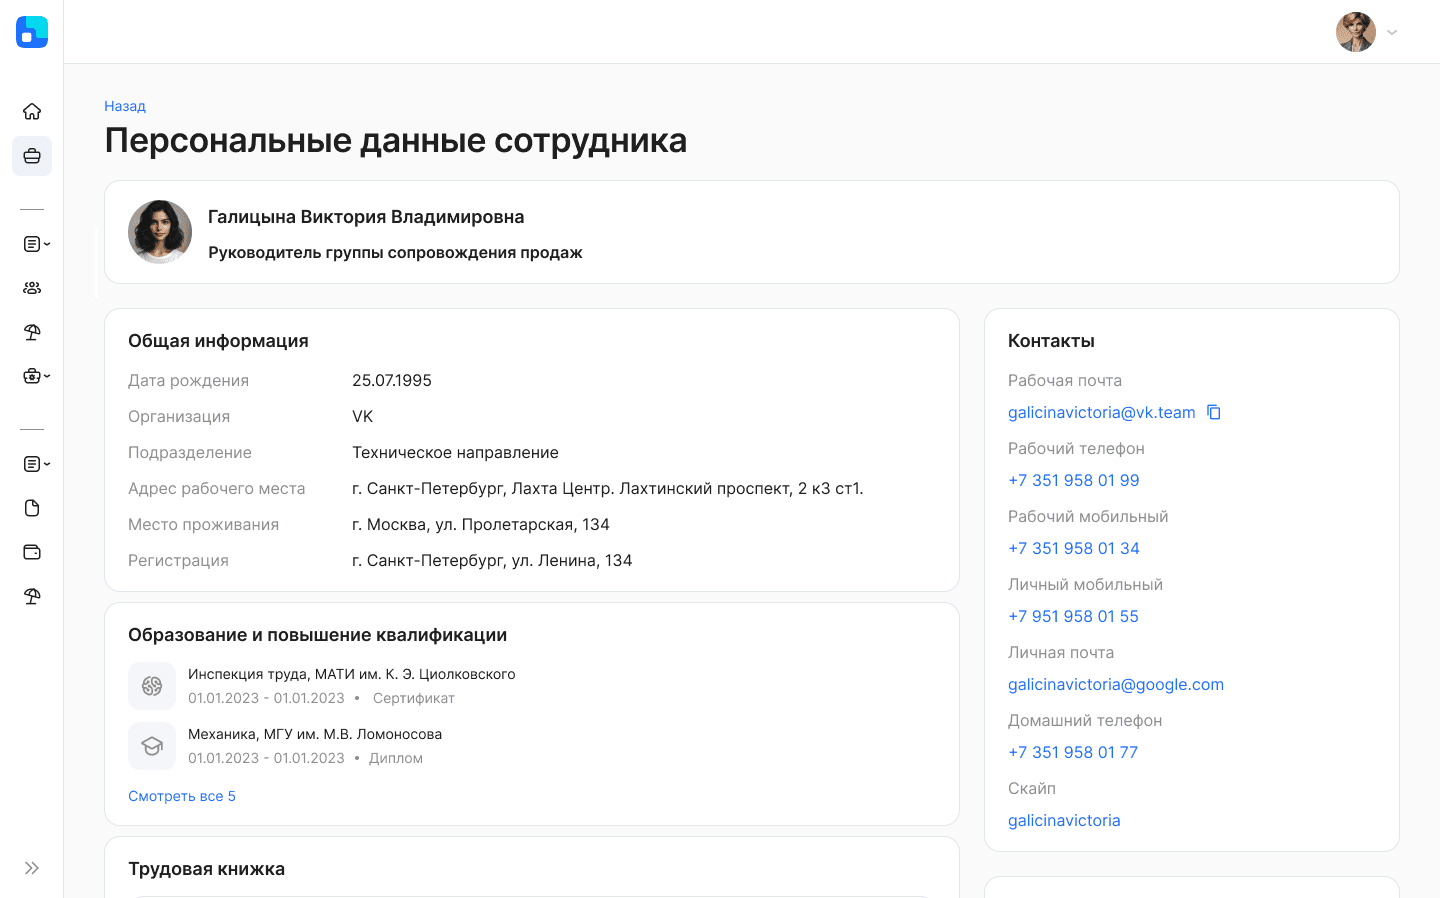The height and width of the screenshot is (898, 1440).
Task: Click the Адрес рабочего места label
Action: (x=216, y=488)
